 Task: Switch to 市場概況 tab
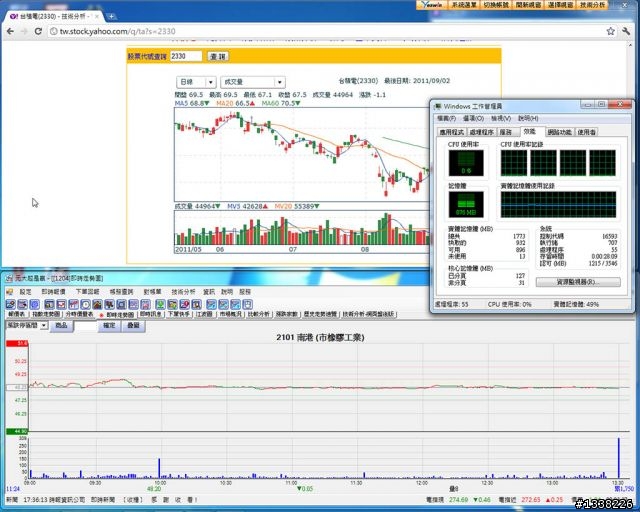(x=231, y=314)
